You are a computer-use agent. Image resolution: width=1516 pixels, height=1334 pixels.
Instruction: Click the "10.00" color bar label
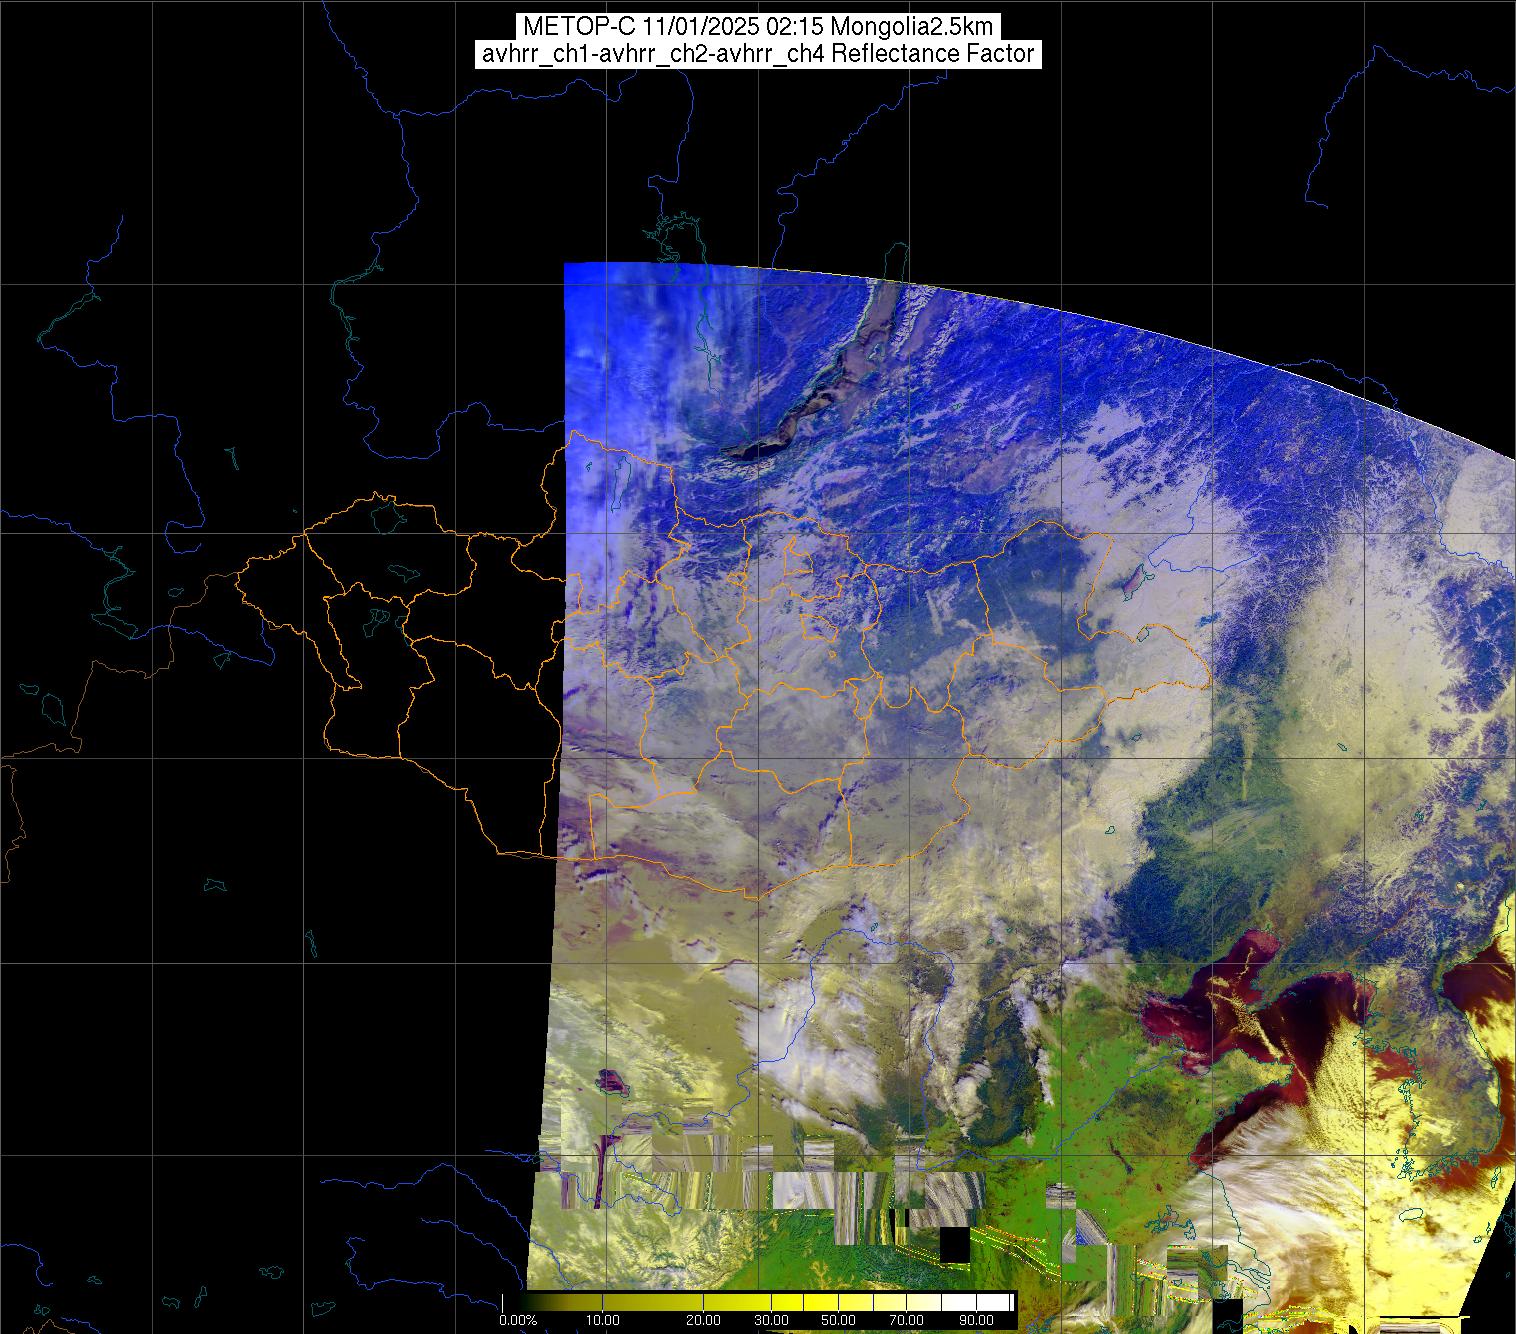click(605, 1321)
